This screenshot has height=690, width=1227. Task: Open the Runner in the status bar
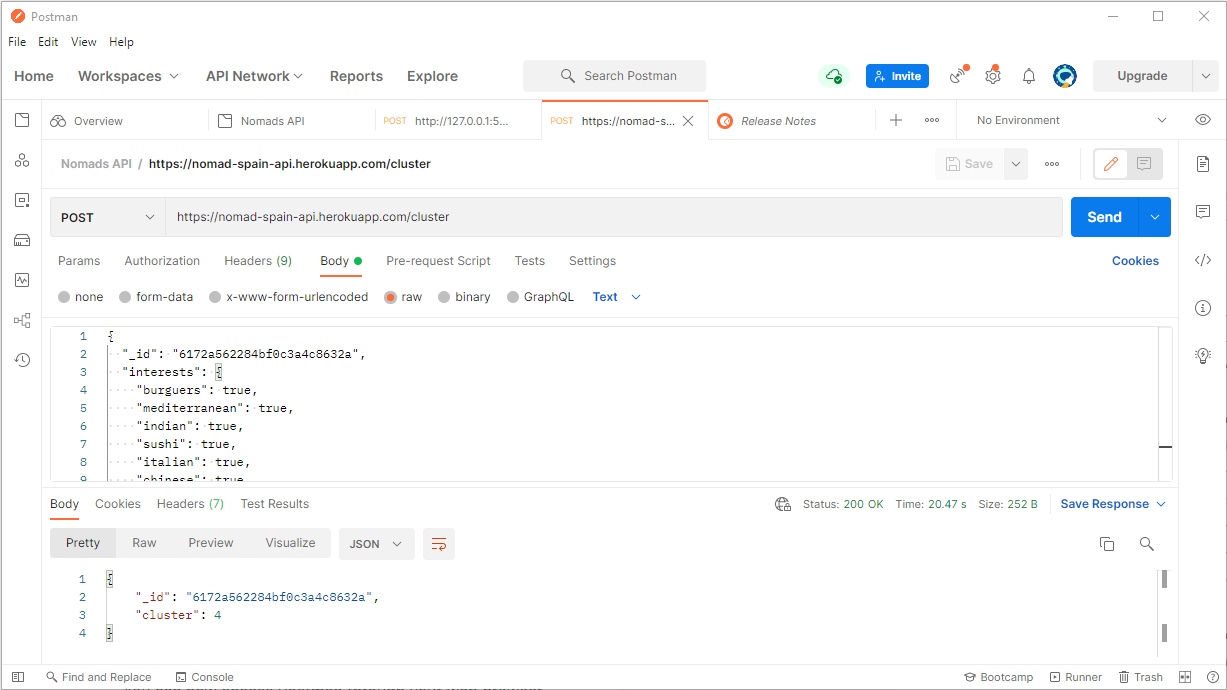1075,677
